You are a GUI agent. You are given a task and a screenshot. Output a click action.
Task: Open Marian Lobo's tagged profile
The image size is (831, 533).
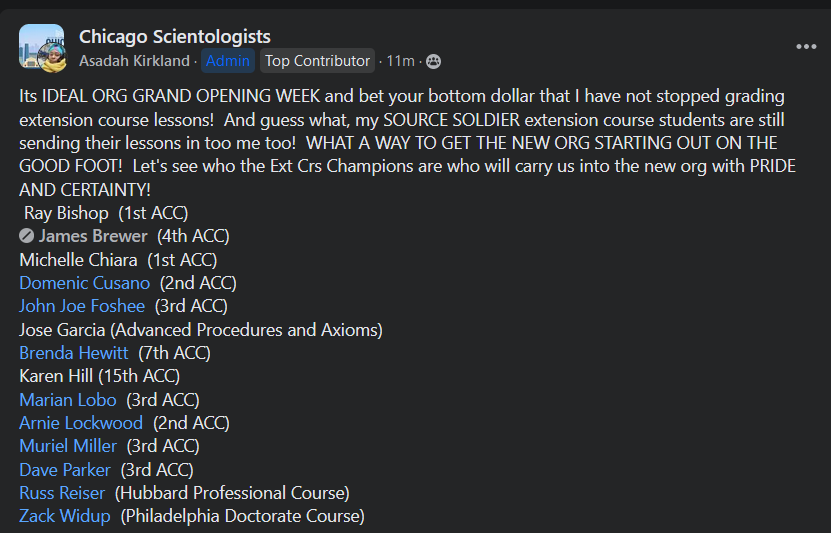point(67,400)
